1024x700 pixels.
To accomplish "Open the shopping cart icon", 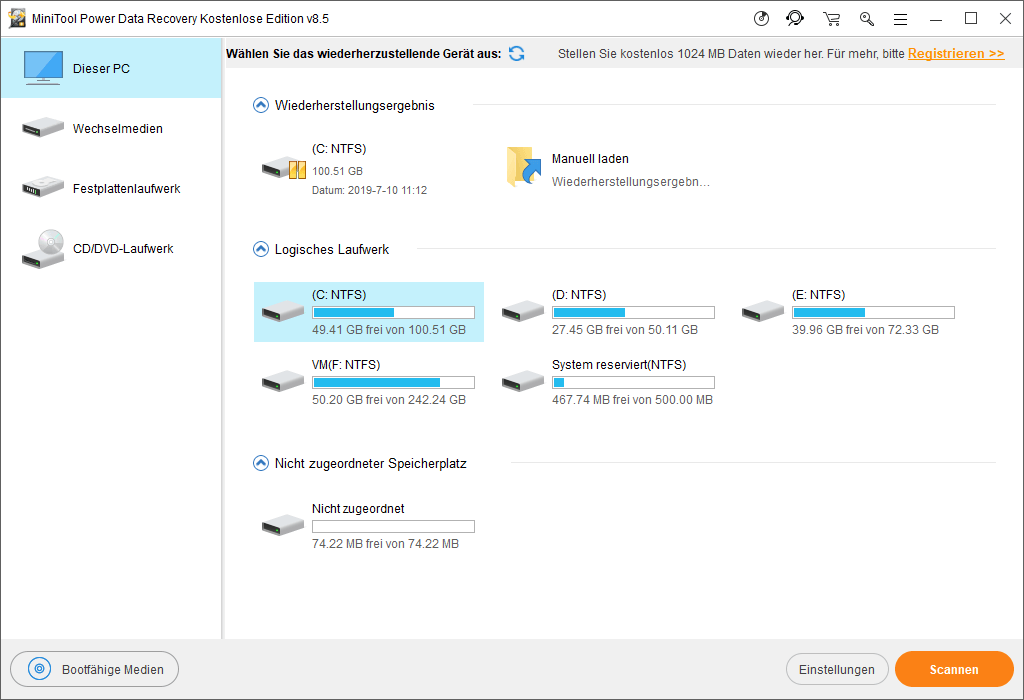I will [x=831, y=19].
